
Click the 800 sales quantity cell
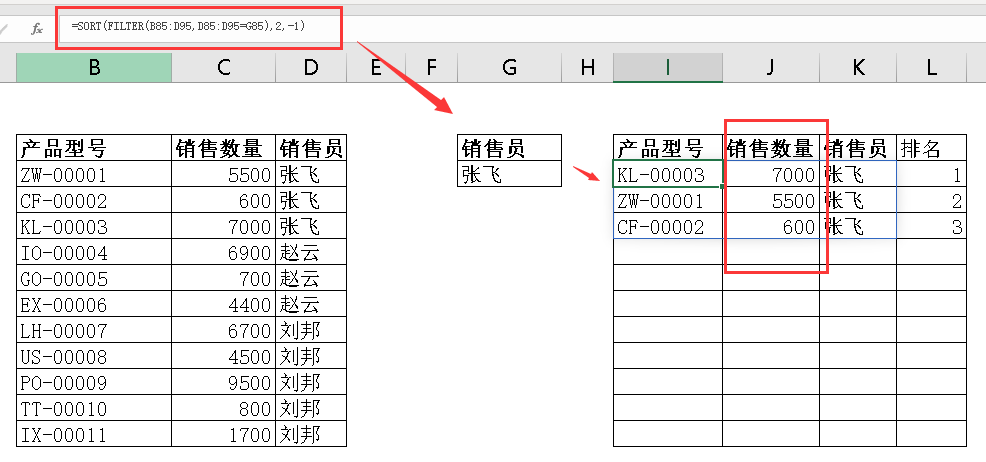[x=224, y=408]
